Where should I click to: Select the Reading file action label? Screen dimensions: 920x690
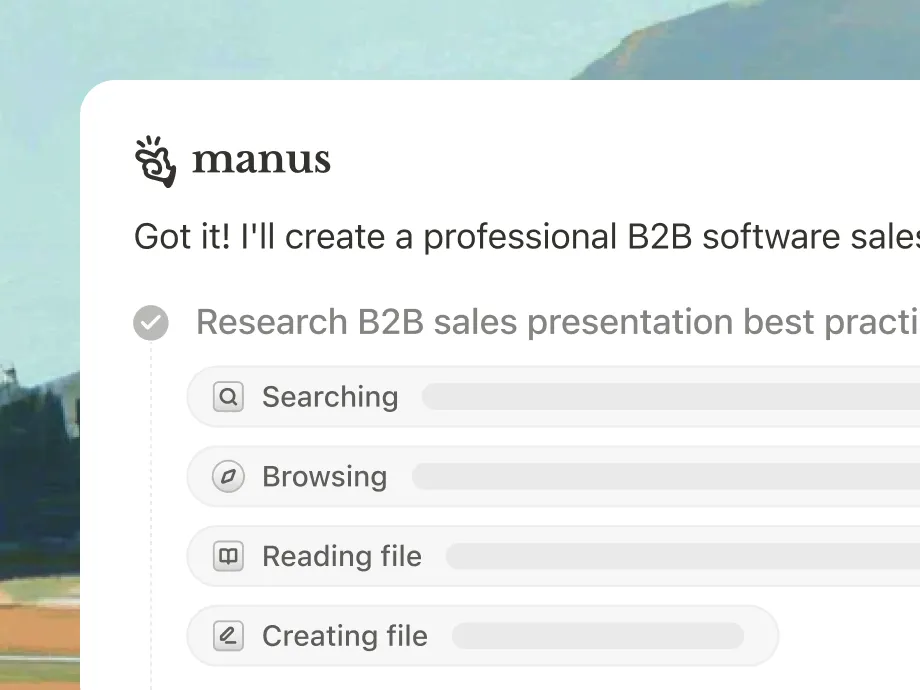[x=342, y=556]
